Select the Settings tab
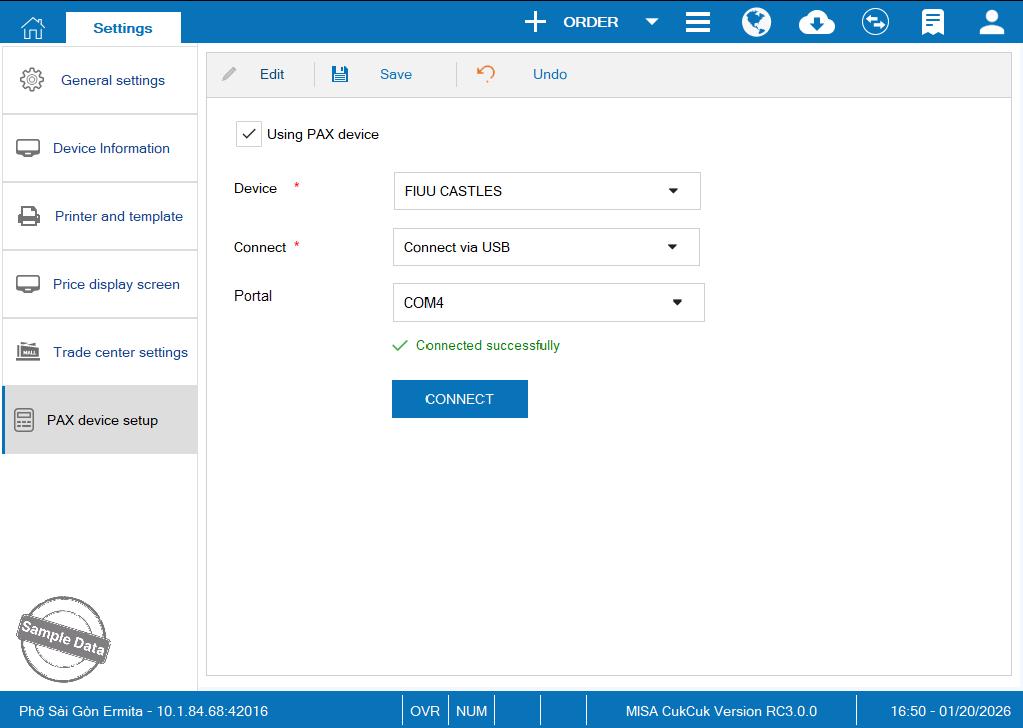Viewport: 1023px width, 728px height. point(123,28)
